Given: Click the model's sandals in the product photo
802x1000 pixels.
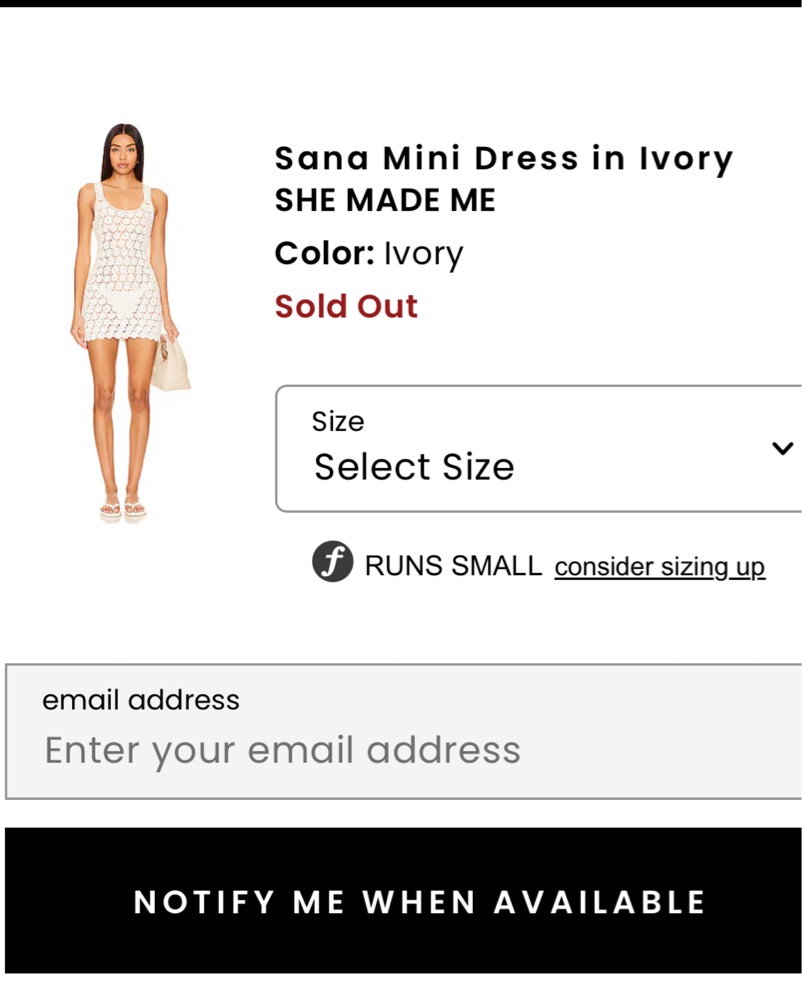Looking at the screenshot, I should [x=123, y=509].
